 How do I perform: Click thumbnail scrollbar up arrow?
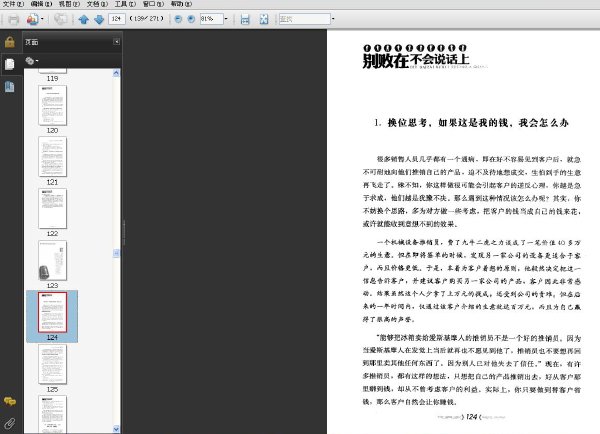coord(116,73)
